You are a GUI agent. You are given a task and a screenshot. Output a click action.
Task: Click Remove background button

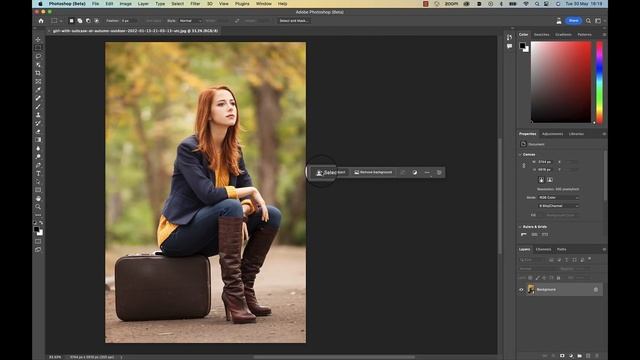373,173
